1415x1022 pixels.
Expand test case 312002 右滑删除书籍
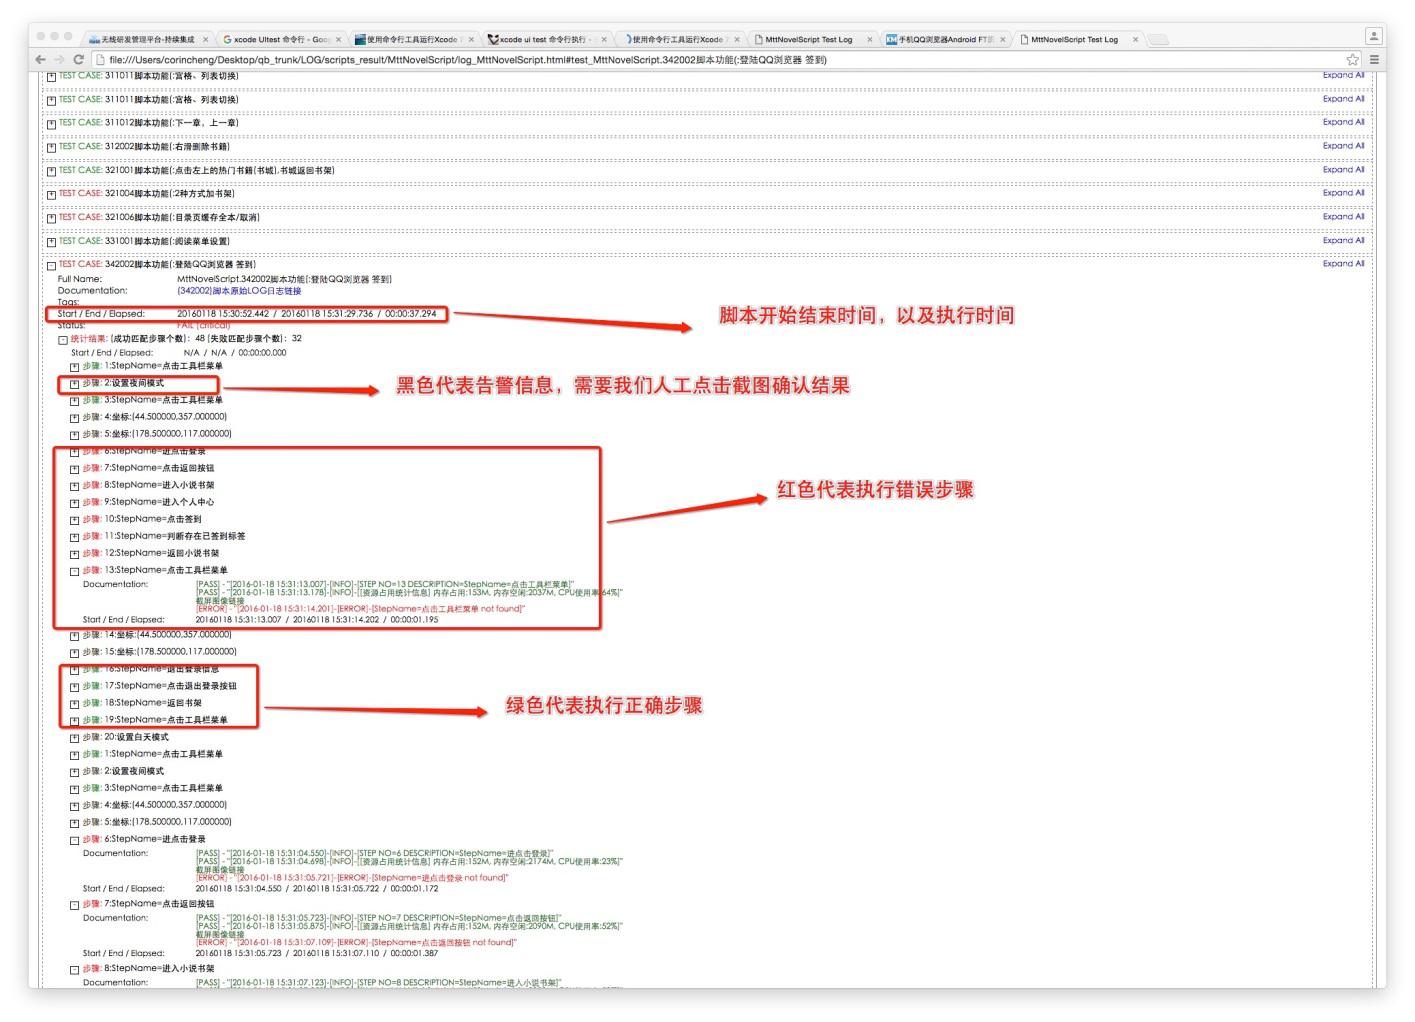[x=51, y=147]
